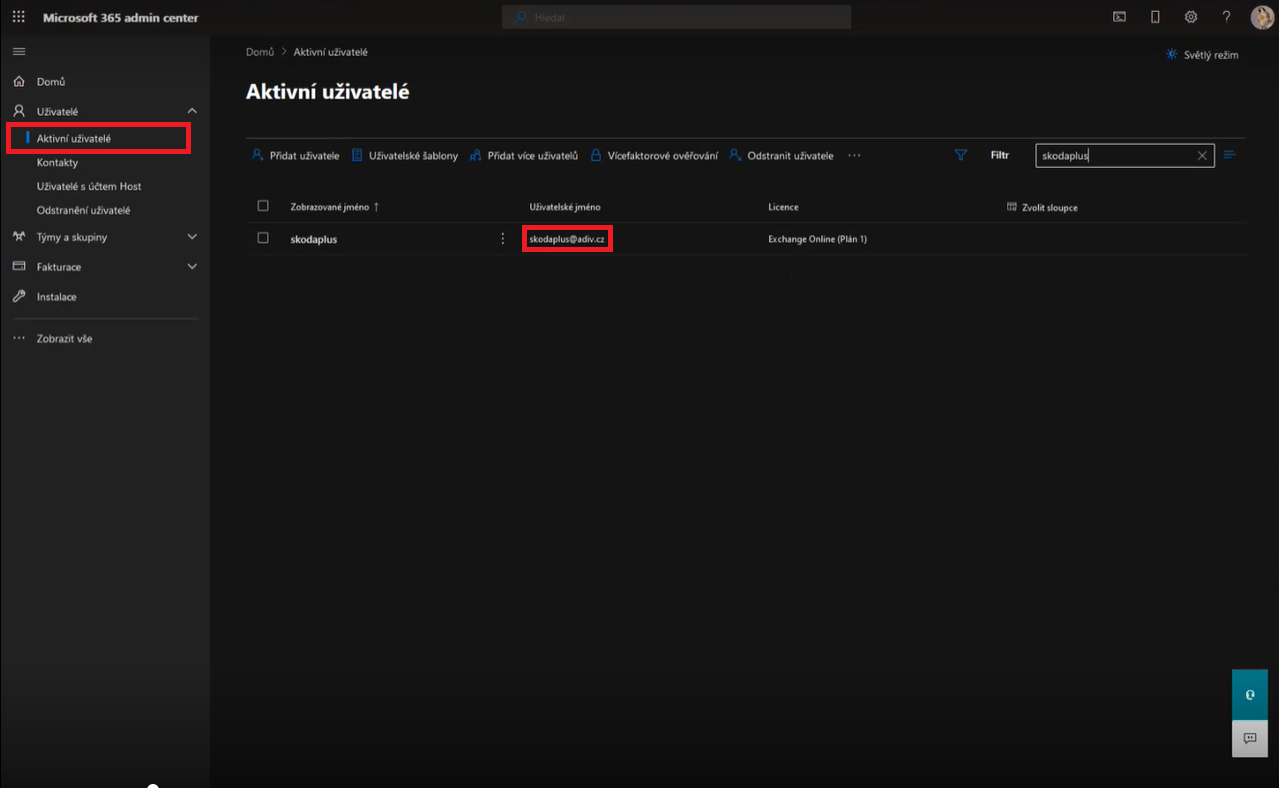The height and width of the screenshot is (788, 1279).
Task: Open the filter funnel icon
Action: click(961, 155)
